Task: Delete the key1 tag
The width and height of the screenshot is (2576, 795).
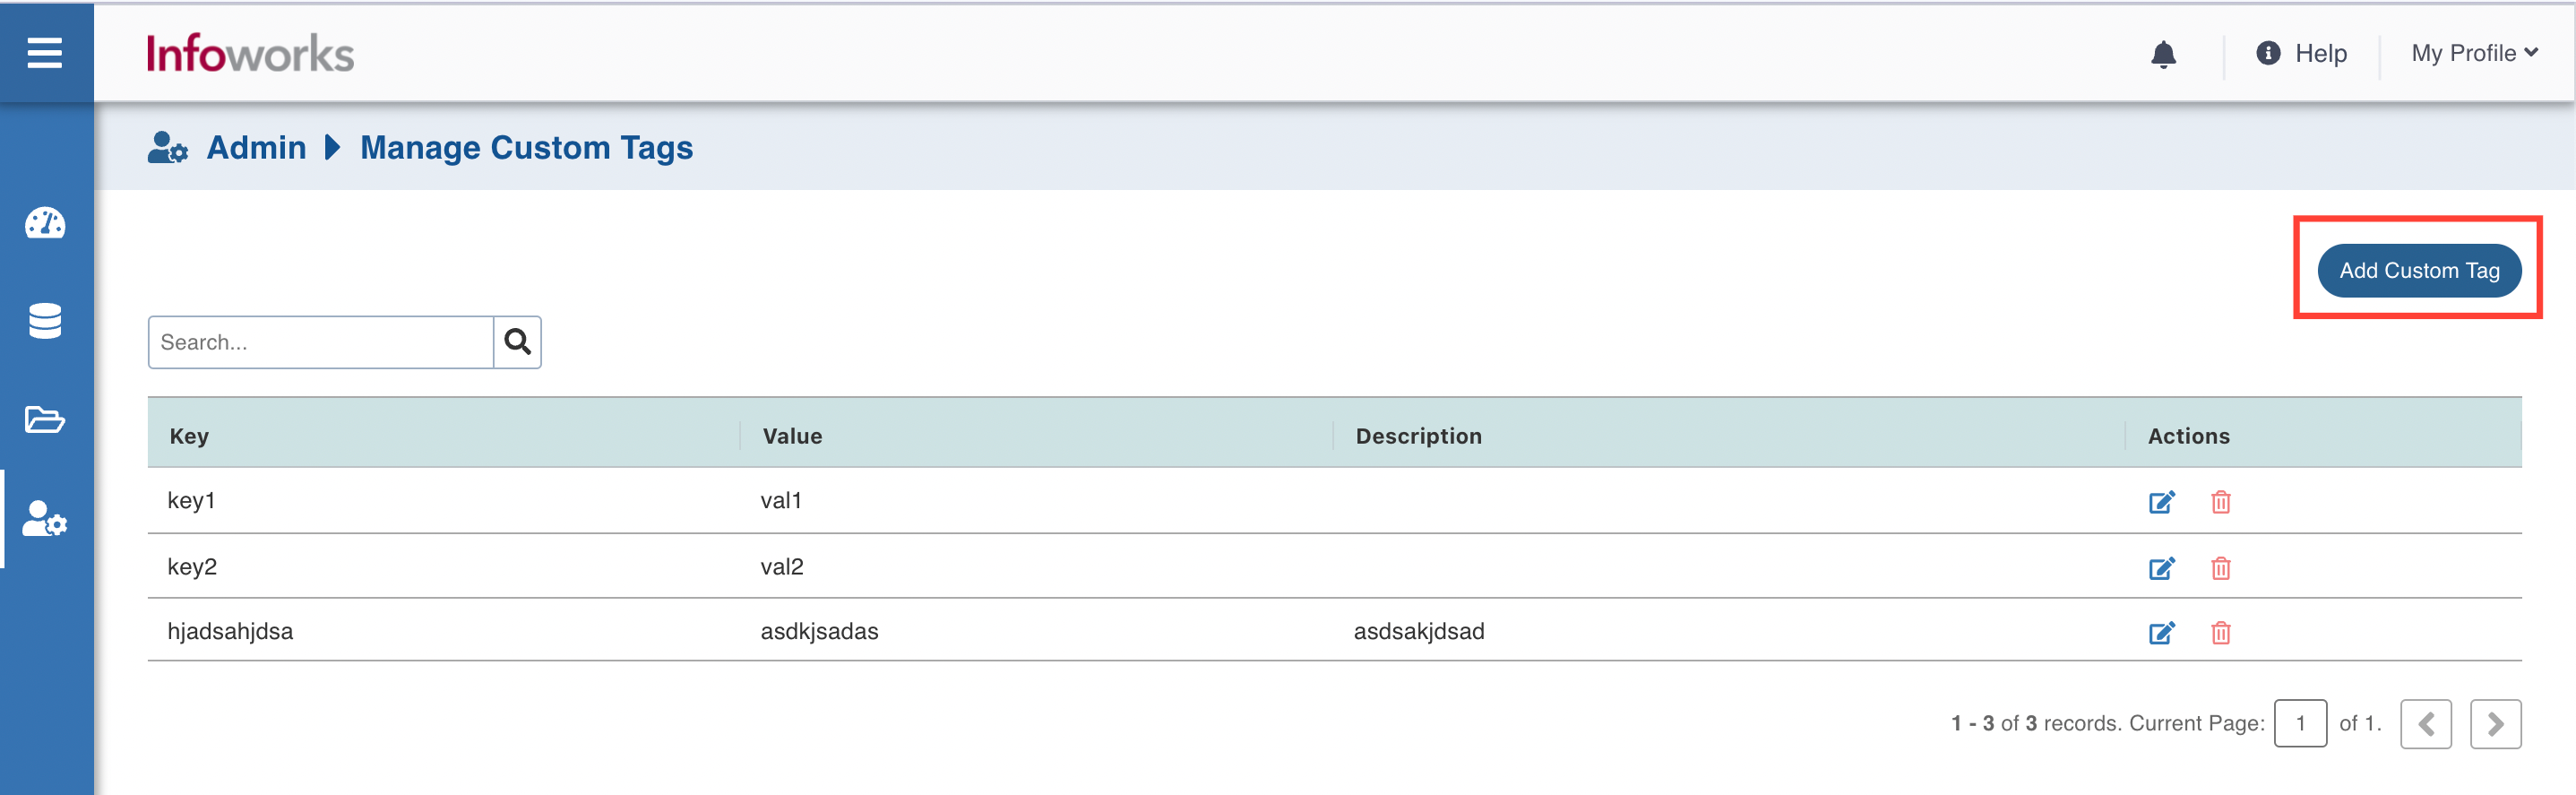Action: click(2220, 501)
